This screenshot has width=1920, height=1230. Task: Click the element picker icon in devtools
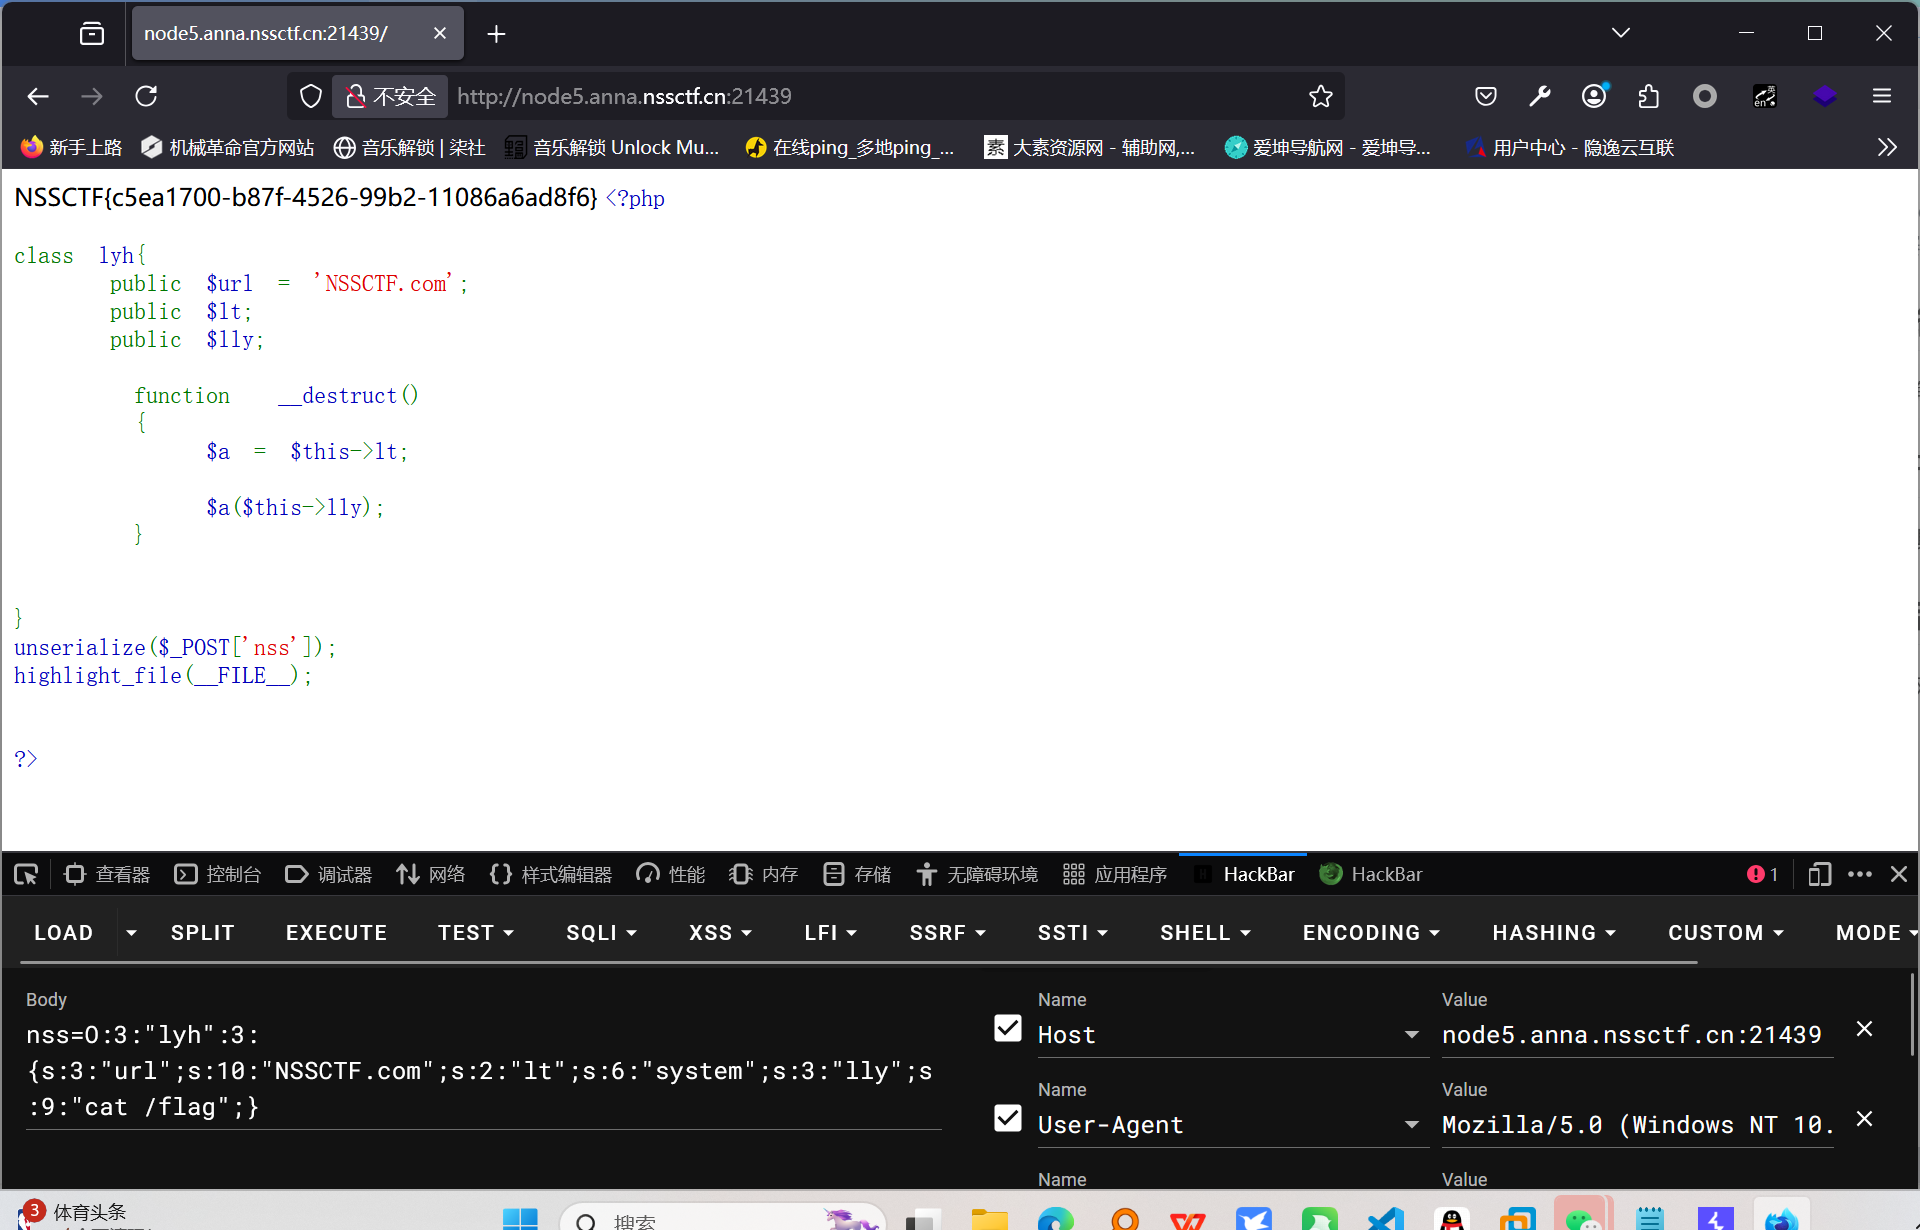click(26, 875)
